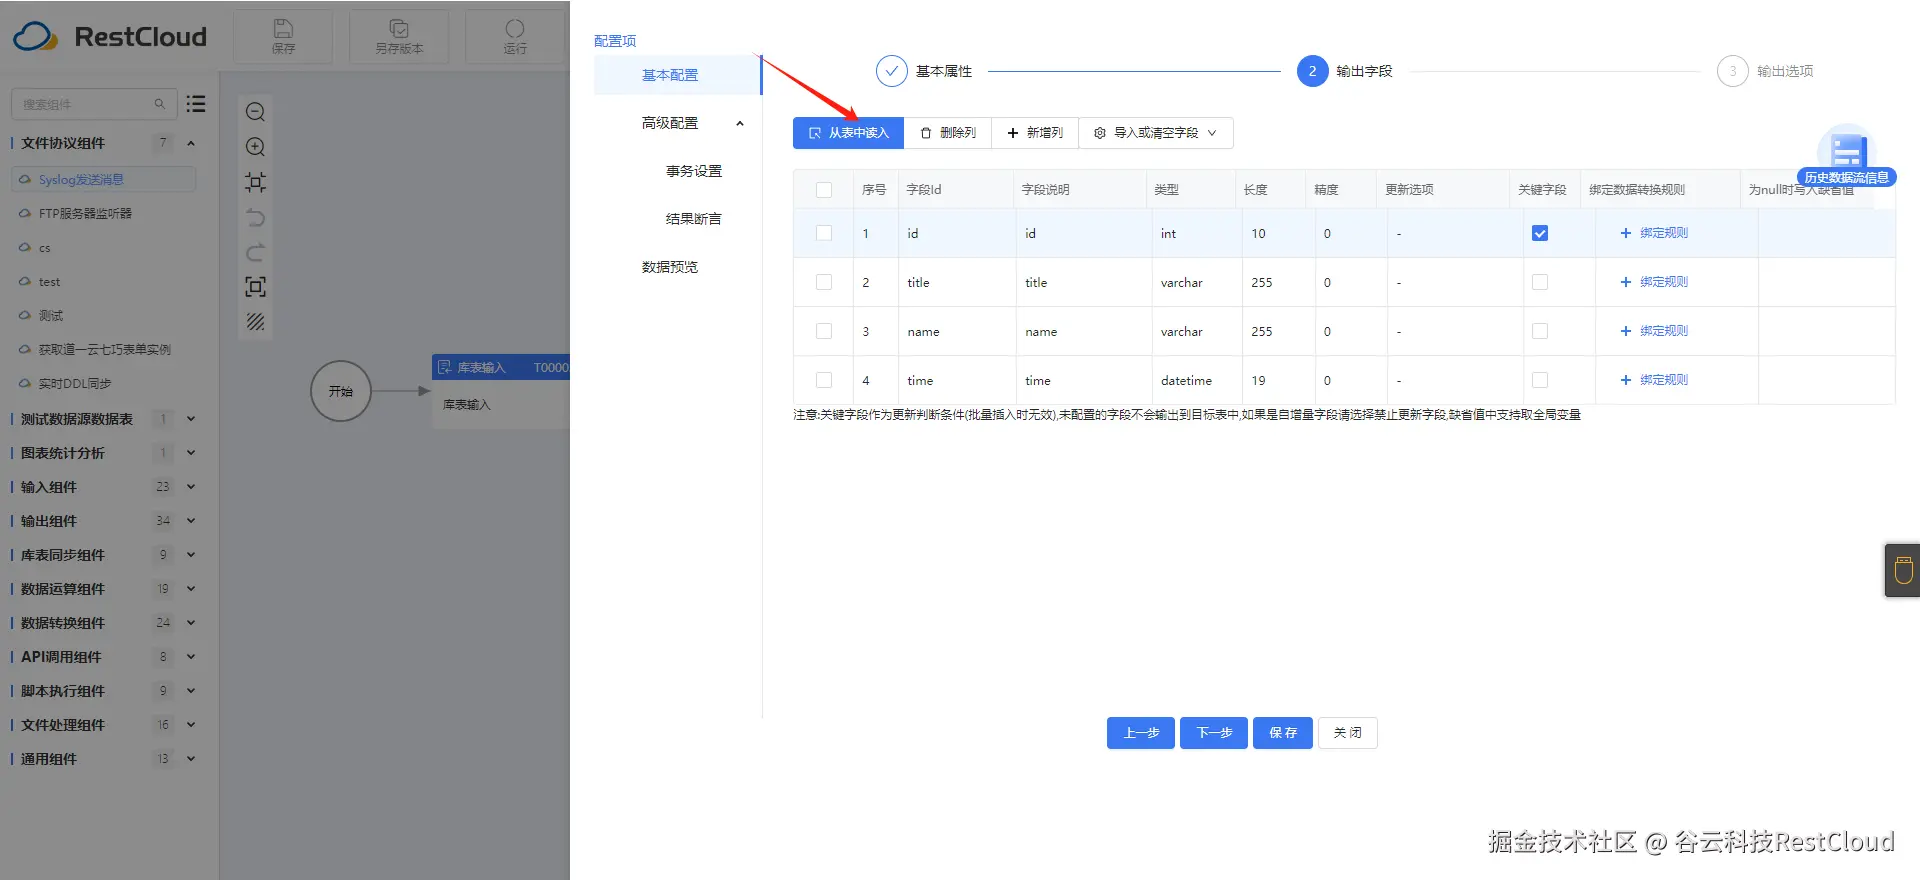Enable 关键字段 checkbox for title

1540,282
